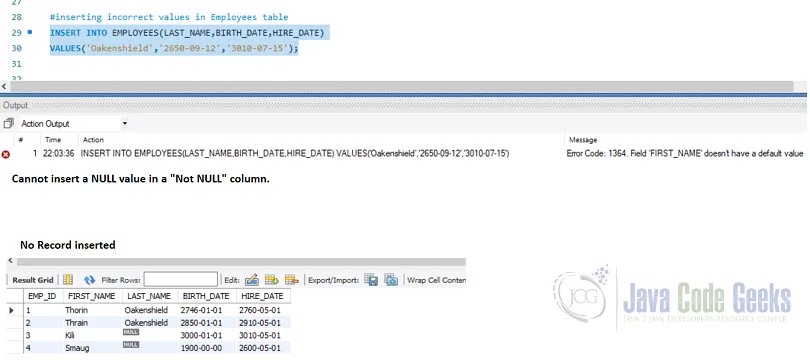Click the Action column header in output
Screen dimensions: 810x363
click(x=94, y=140)
